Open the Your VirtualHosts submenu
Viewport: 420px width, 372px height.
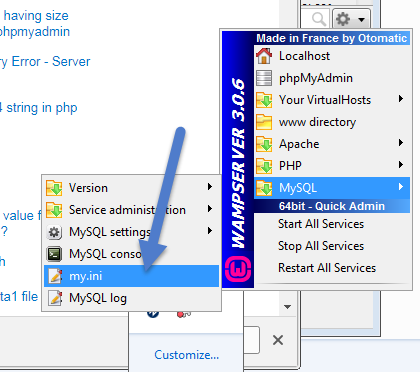tap(332, 100)
